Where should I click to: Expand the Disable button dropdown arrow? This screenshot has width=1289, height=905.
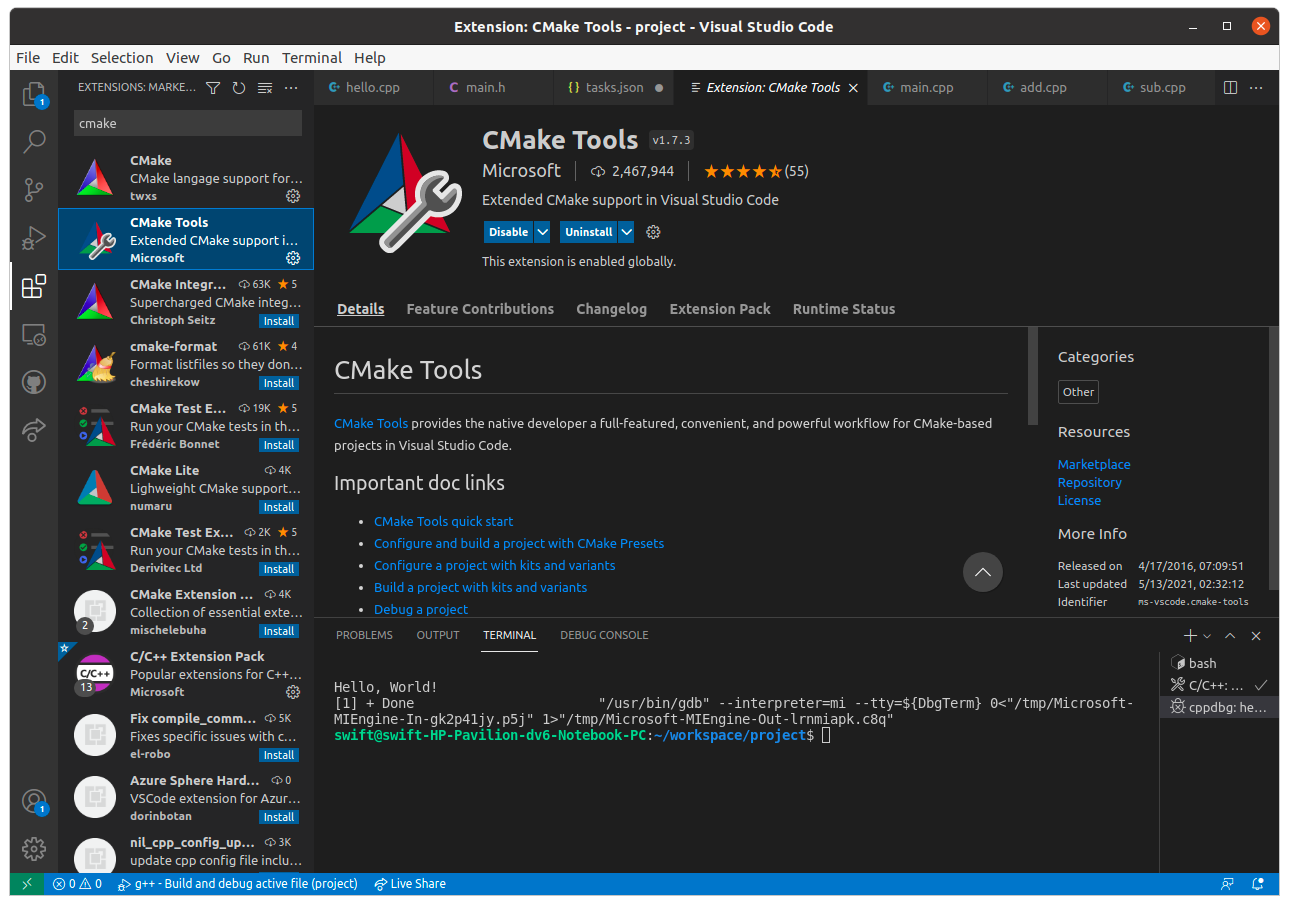click(x=543, y=232)
